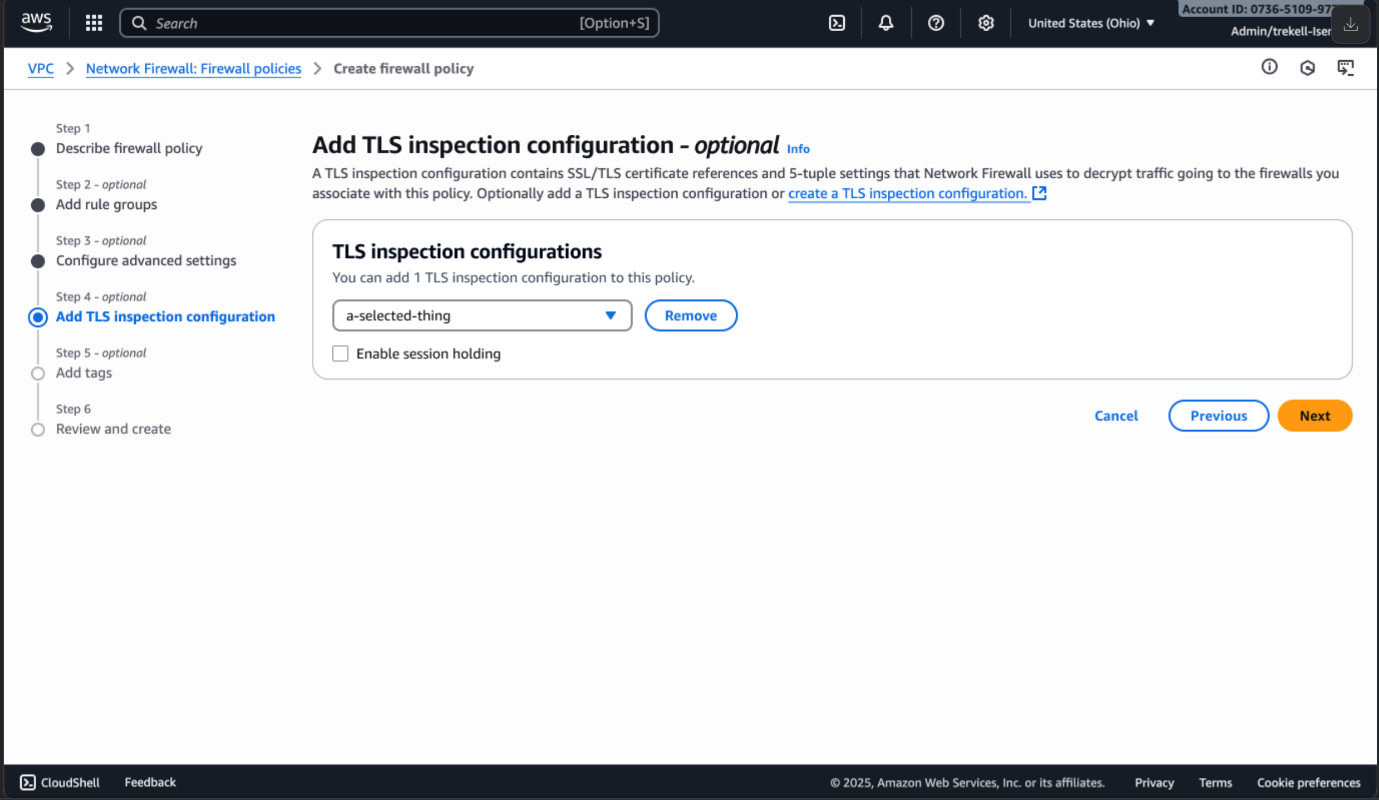This screenshot has height=800, width=1379.
Task: Click the external link icon after TLS link
Action: point(1040,193)
